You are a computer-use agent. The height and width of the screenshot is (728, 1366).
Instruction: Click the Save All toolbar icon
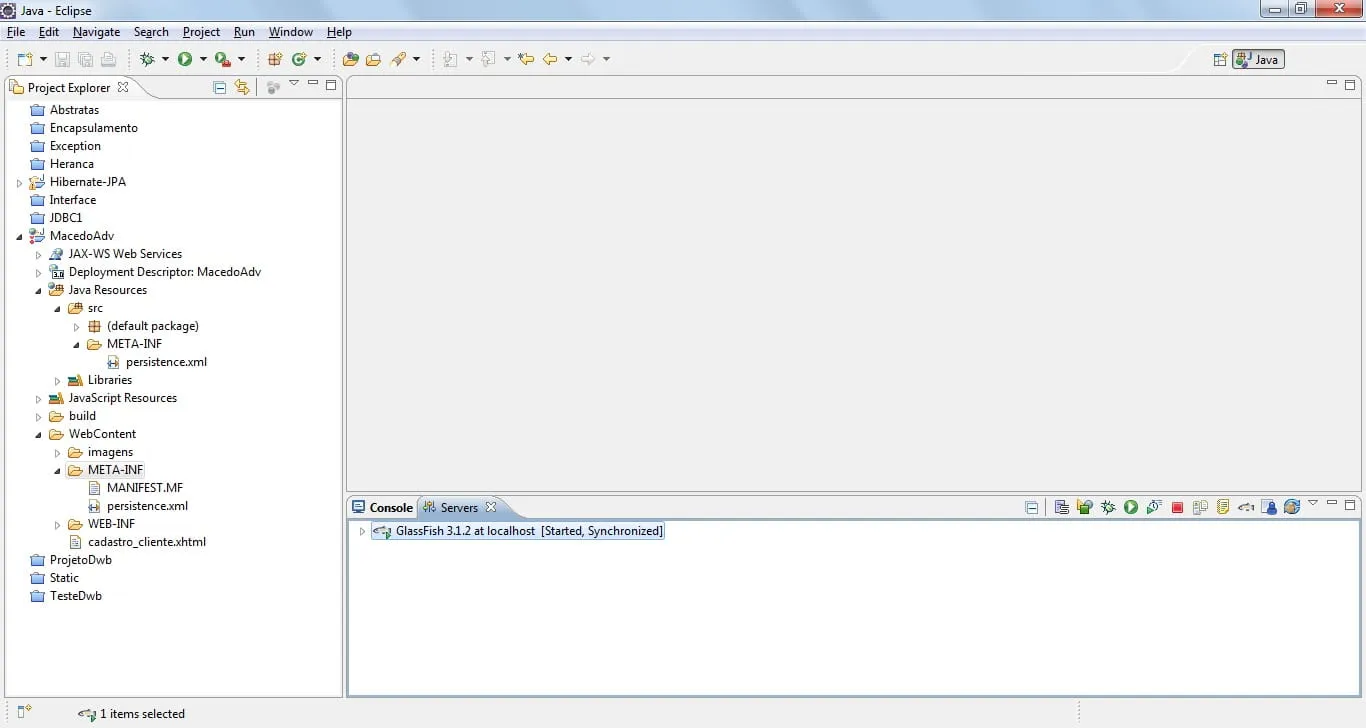pyautogui.click(x=85, y=60)
